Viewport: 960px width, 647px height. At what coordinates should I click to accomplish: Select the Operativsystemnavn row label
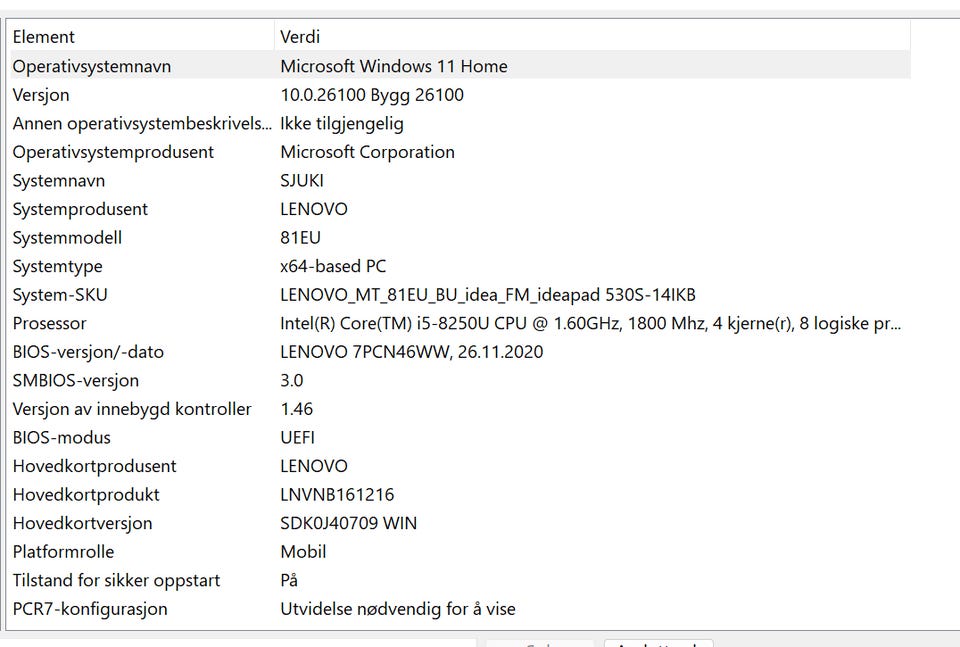tap(92, 66)
